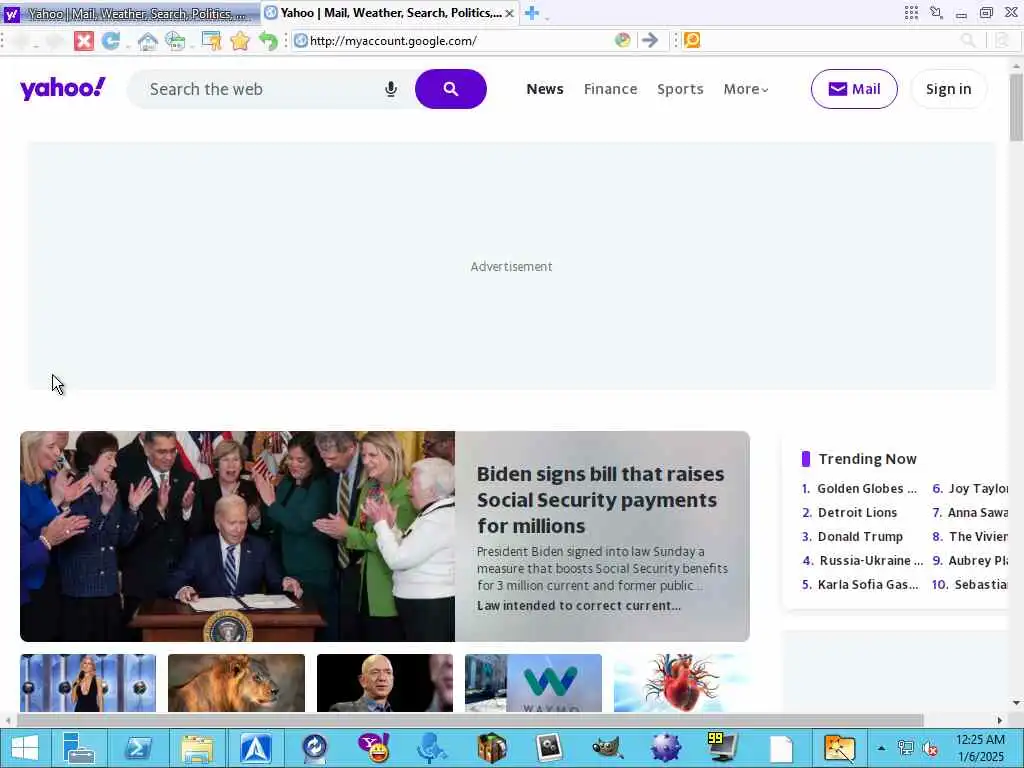Open the heart illustration thumbnail story
This screenshot has width=1024, height=768.
tap(682, 683)
